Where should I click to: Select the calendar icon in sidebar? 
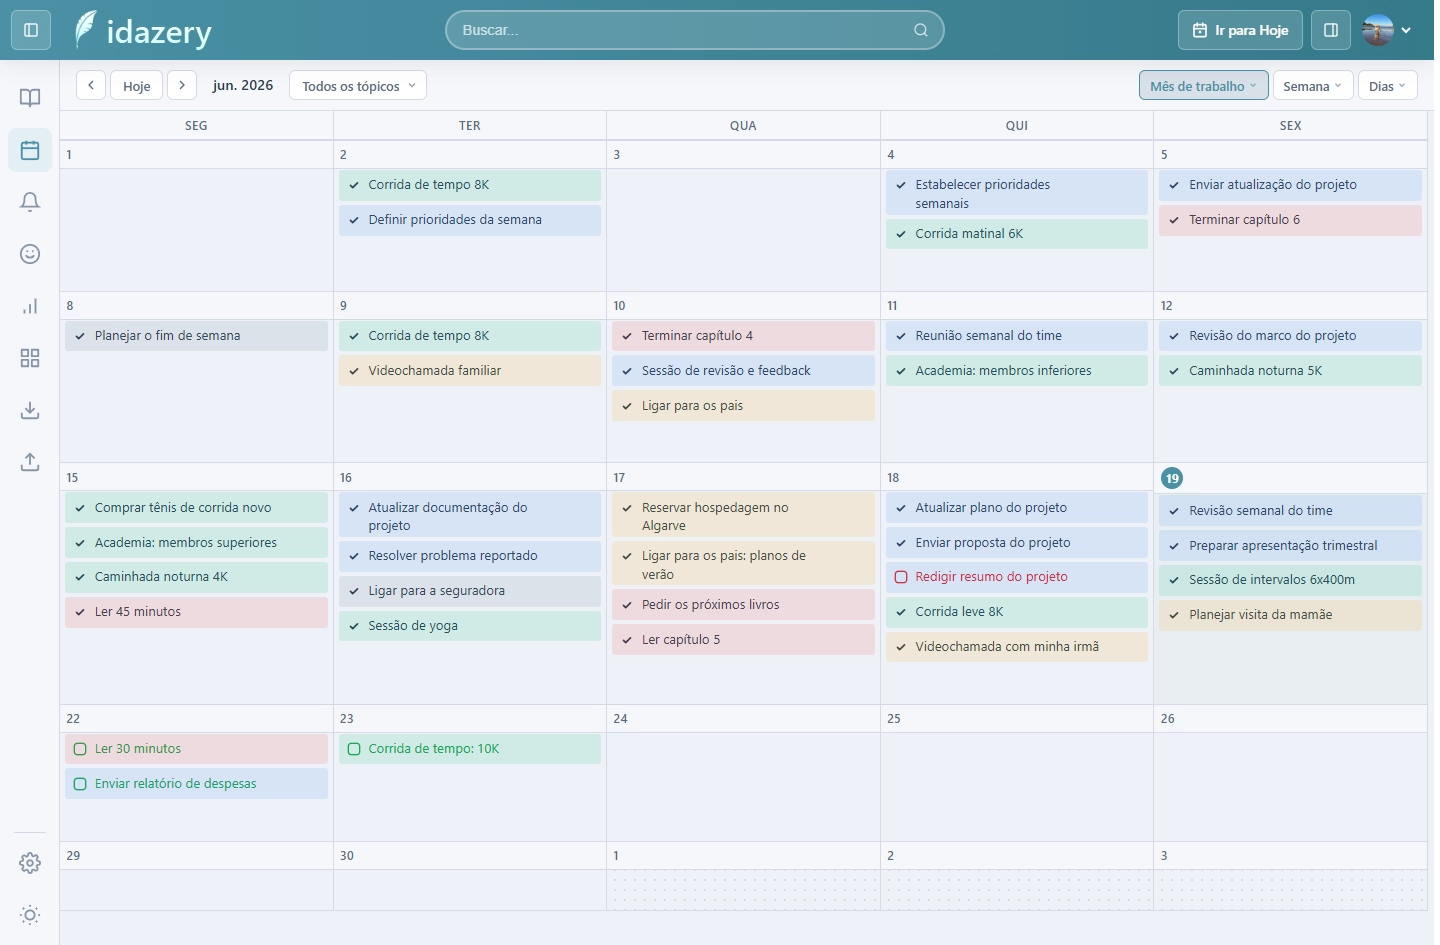(30, 150)
